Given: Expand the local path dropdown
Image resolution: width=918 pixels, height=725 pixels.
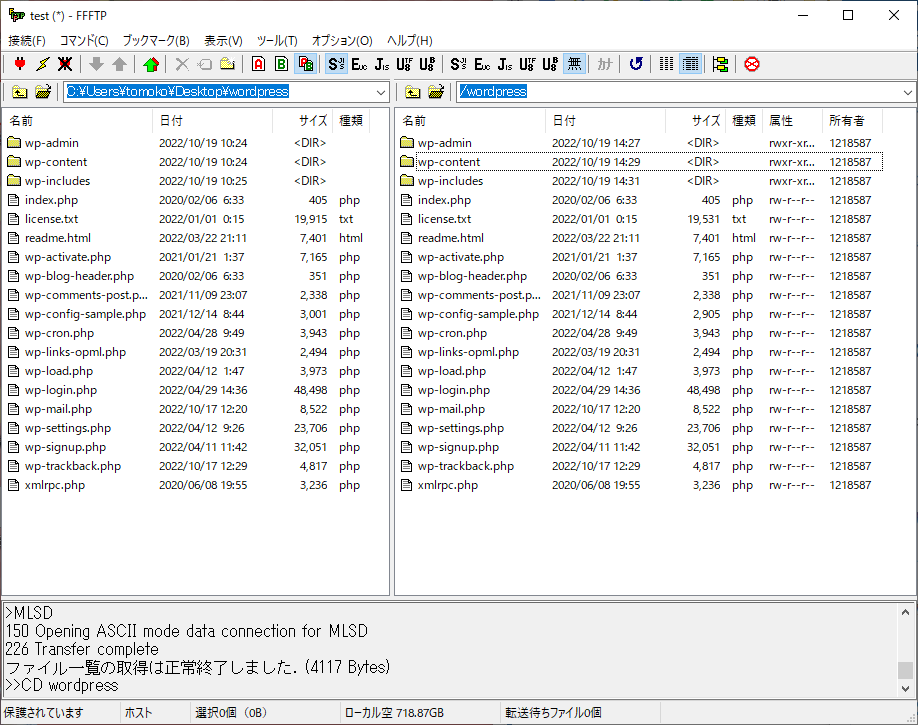Looking at the screenshot, I should [x=381, y=92].
